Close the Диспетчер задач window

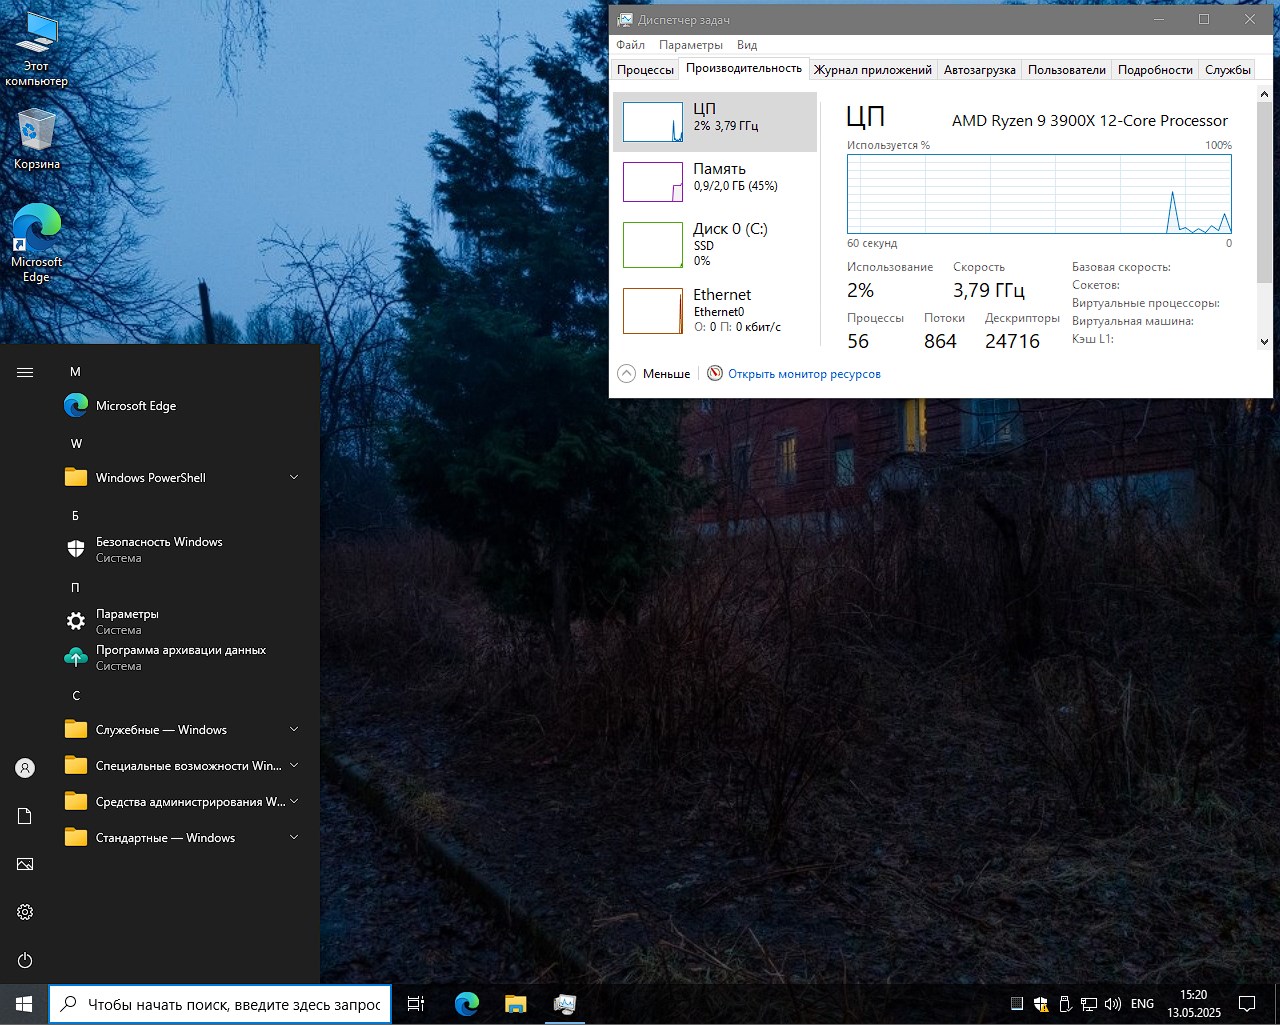tap(1250, 19)
